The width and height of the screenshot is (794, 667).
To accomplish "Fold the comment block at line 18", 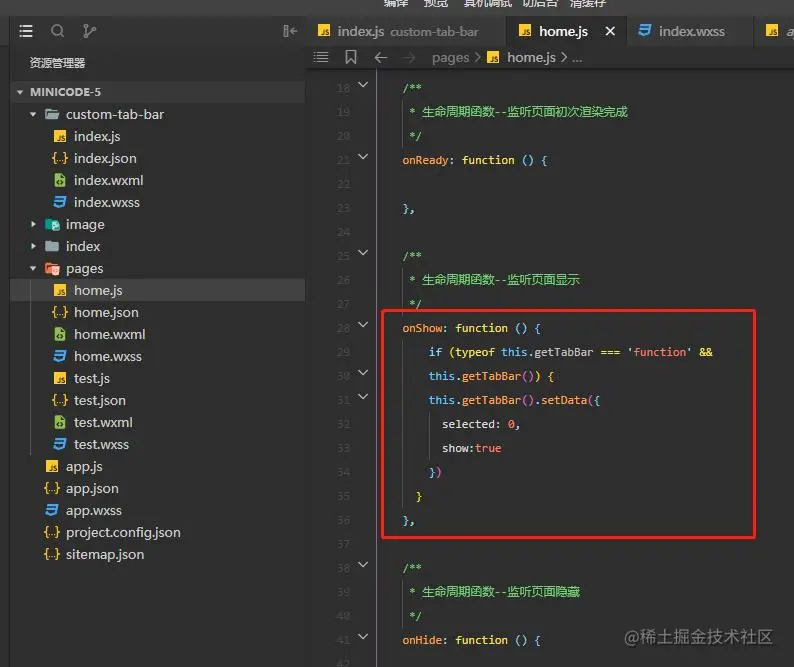I will coord(363,85).
